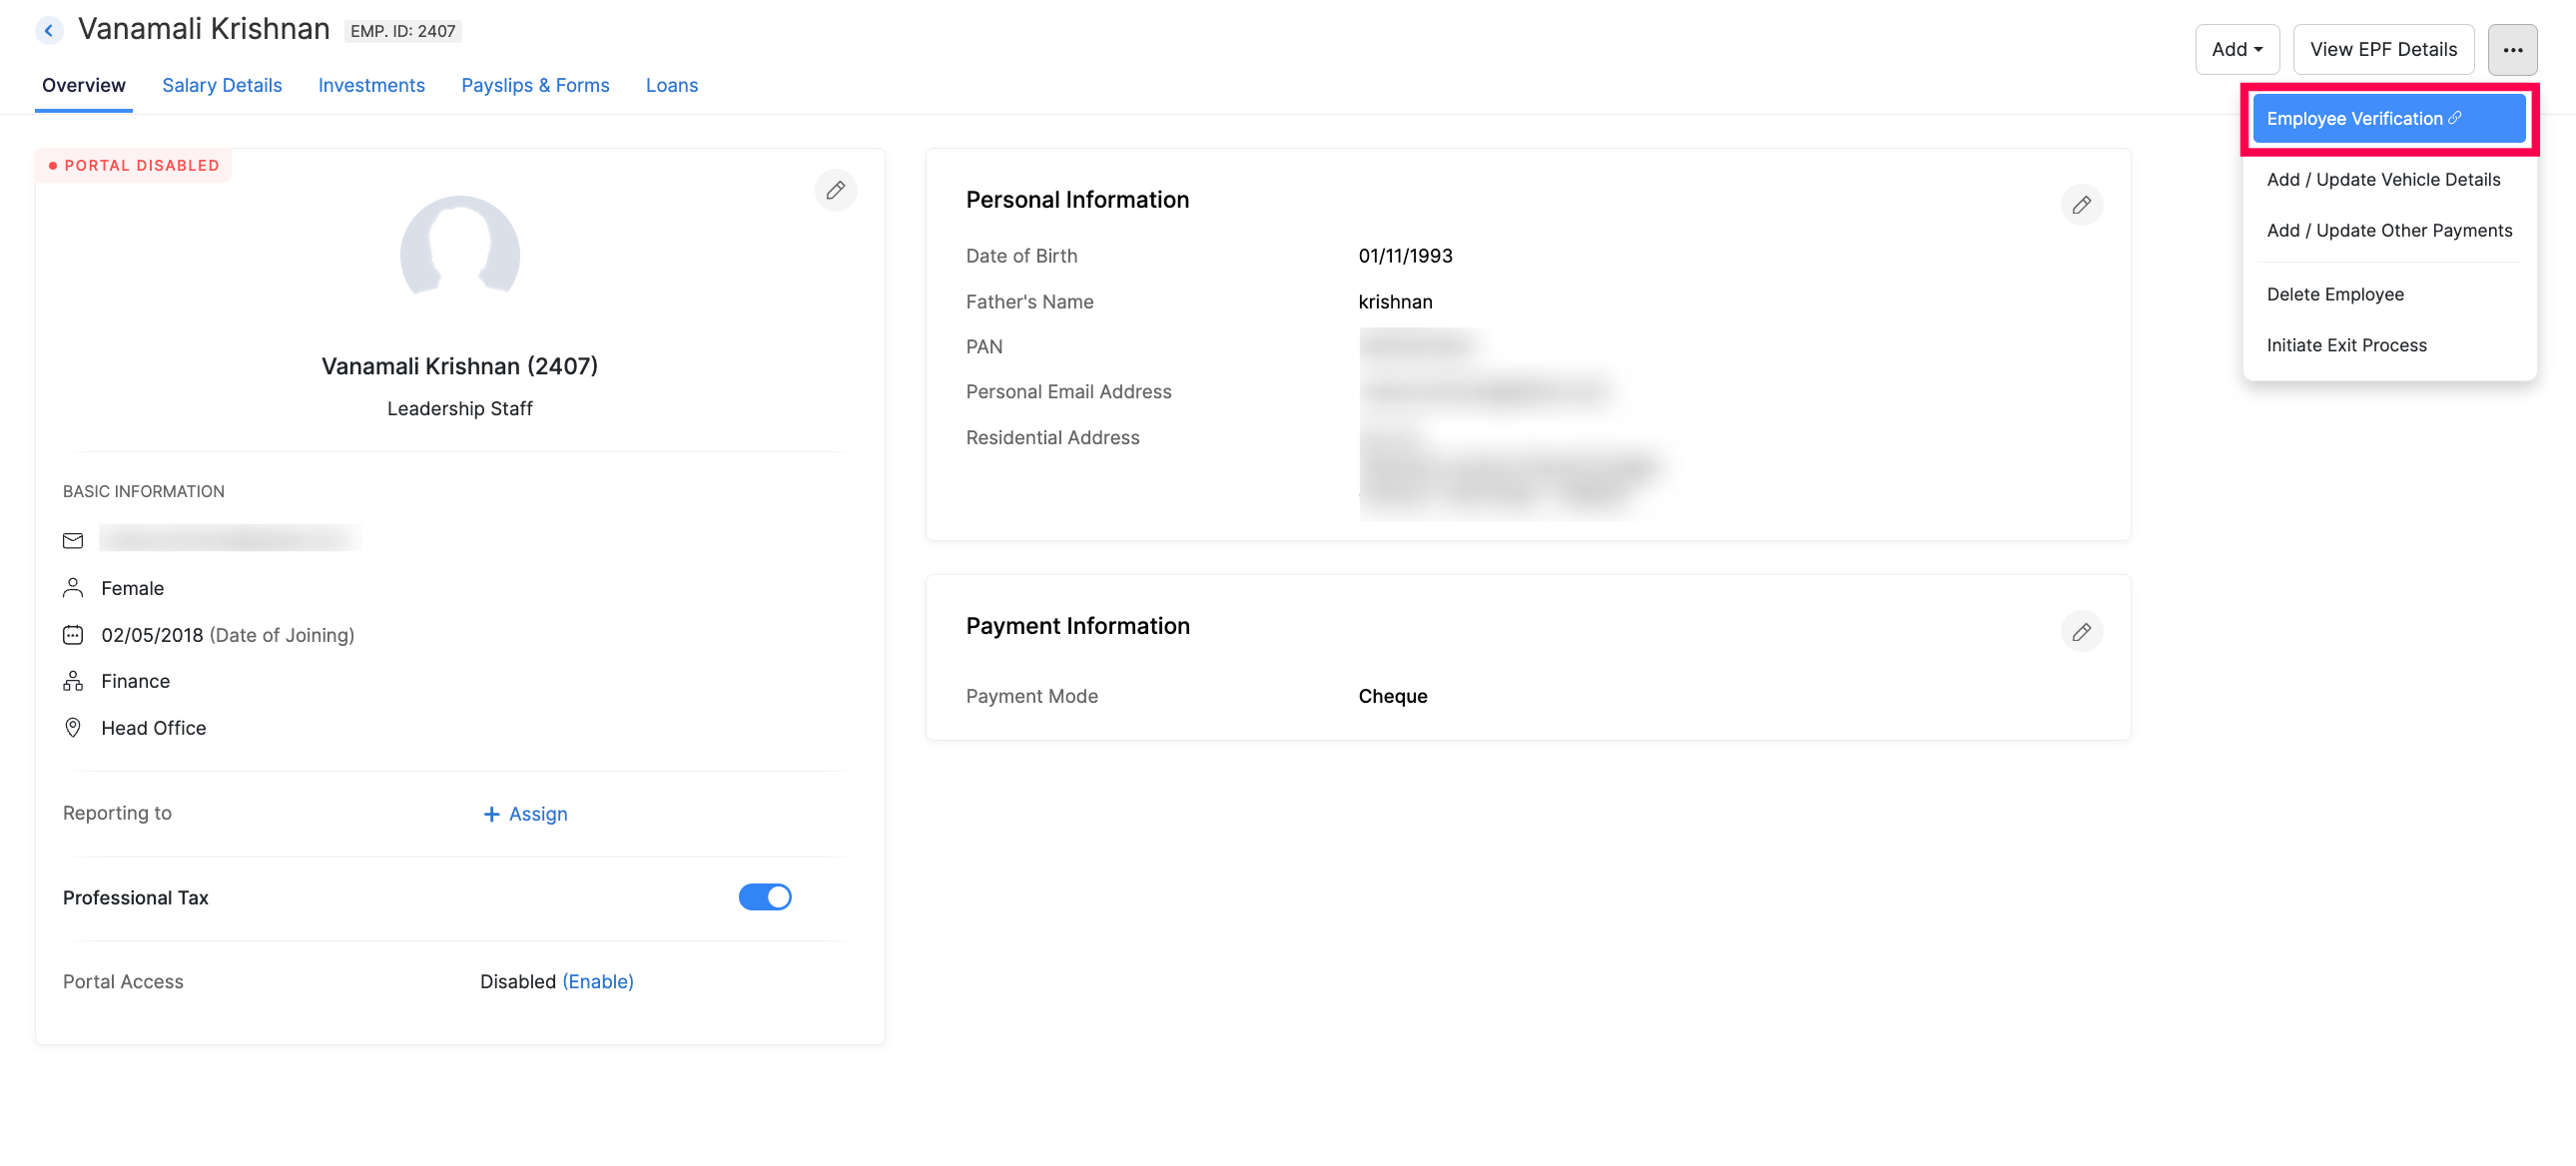Choose Initiate Exit Process menu option

pos(2345,345)
